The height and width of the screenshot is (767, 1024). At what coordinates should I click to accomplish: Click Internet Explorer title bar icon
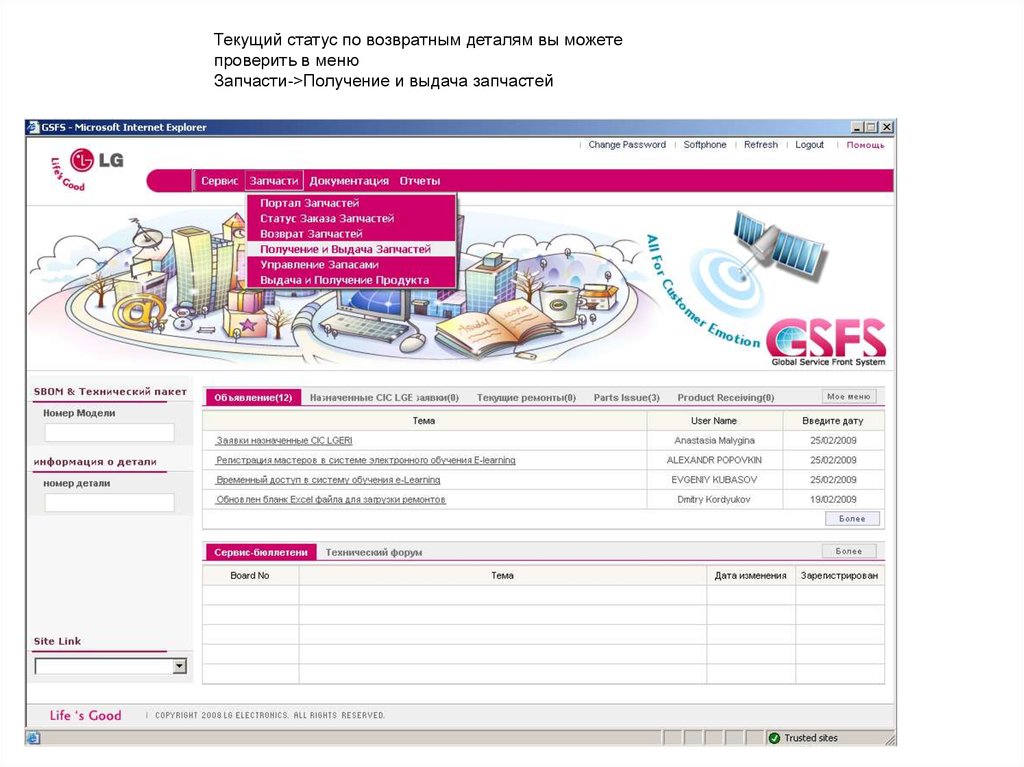pos(33,127)
